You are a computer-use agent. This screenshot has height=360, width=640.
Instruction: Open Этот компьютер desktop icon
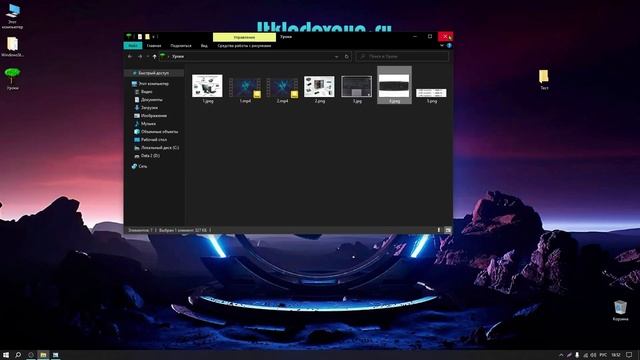pos(13,17)
